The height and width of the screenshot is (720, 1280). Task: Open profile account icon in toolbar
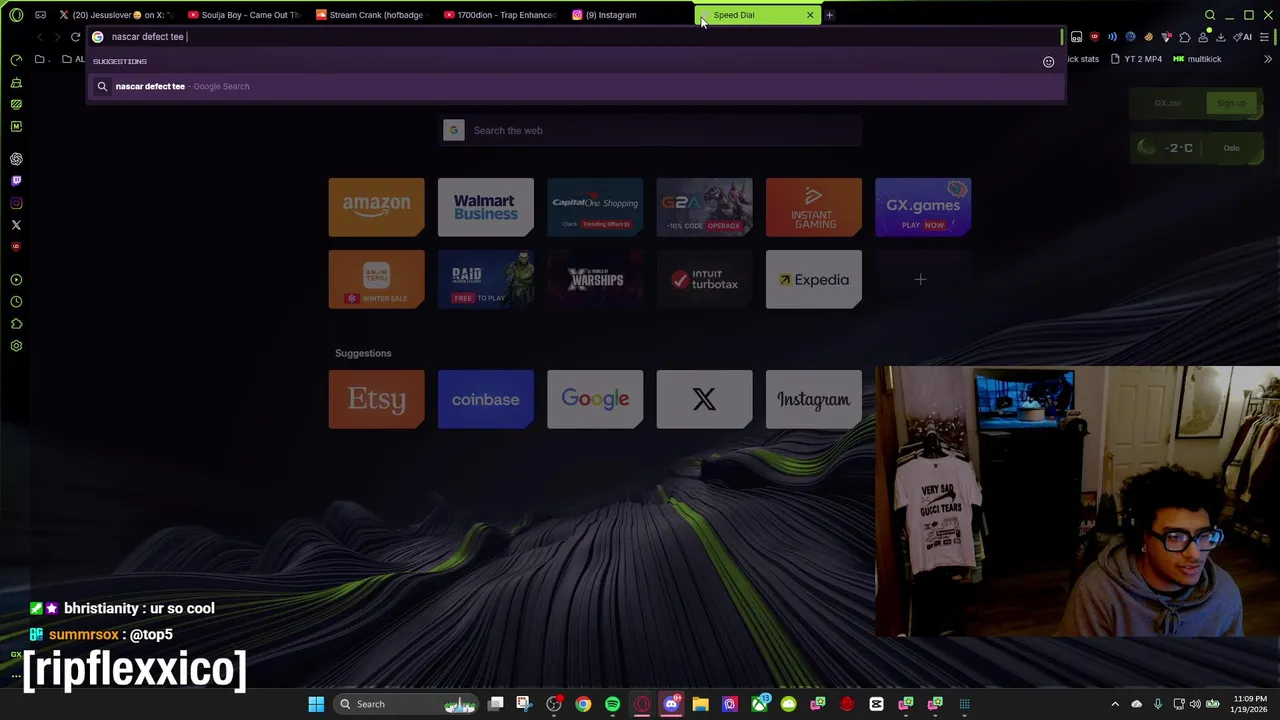click(x=1203, y=37)
